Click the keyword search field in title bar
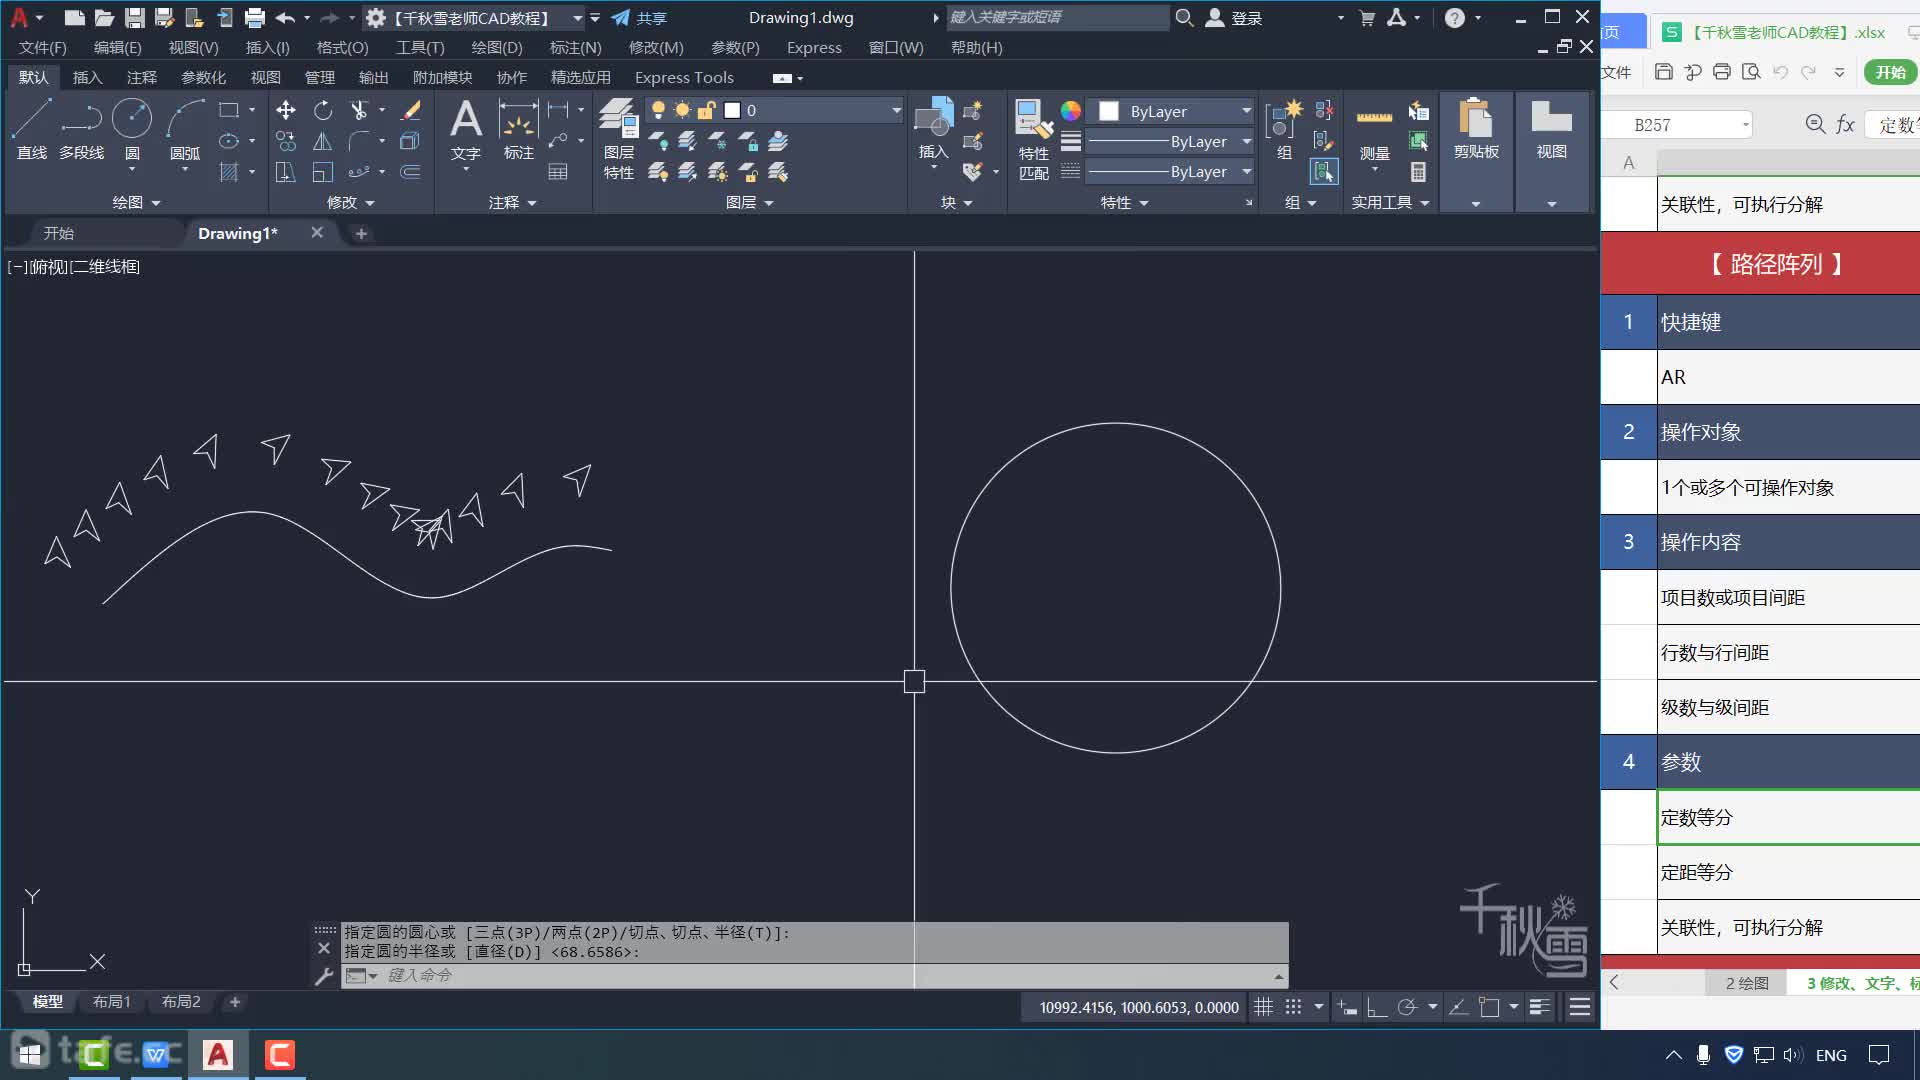This screenshot has width=1920, height=1080. pyautogui.click(x=1056, y=17)
